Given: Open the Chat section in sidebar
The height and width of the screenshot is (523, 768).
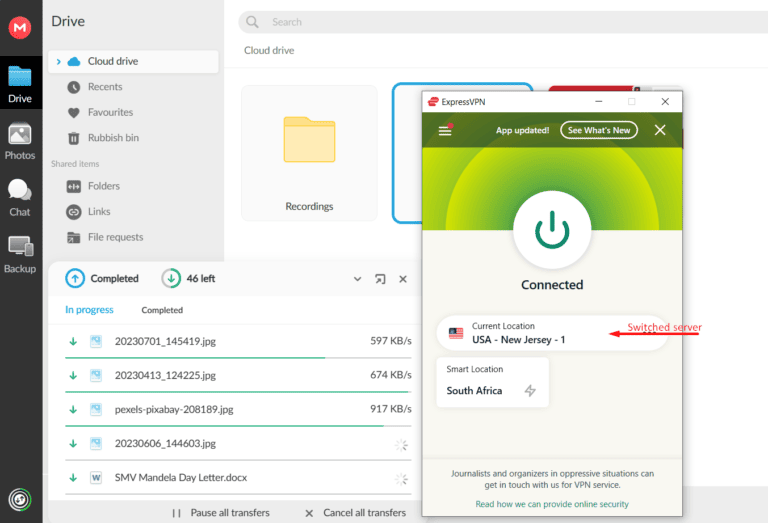Looking at the screenshot, I should click(20, 197).
